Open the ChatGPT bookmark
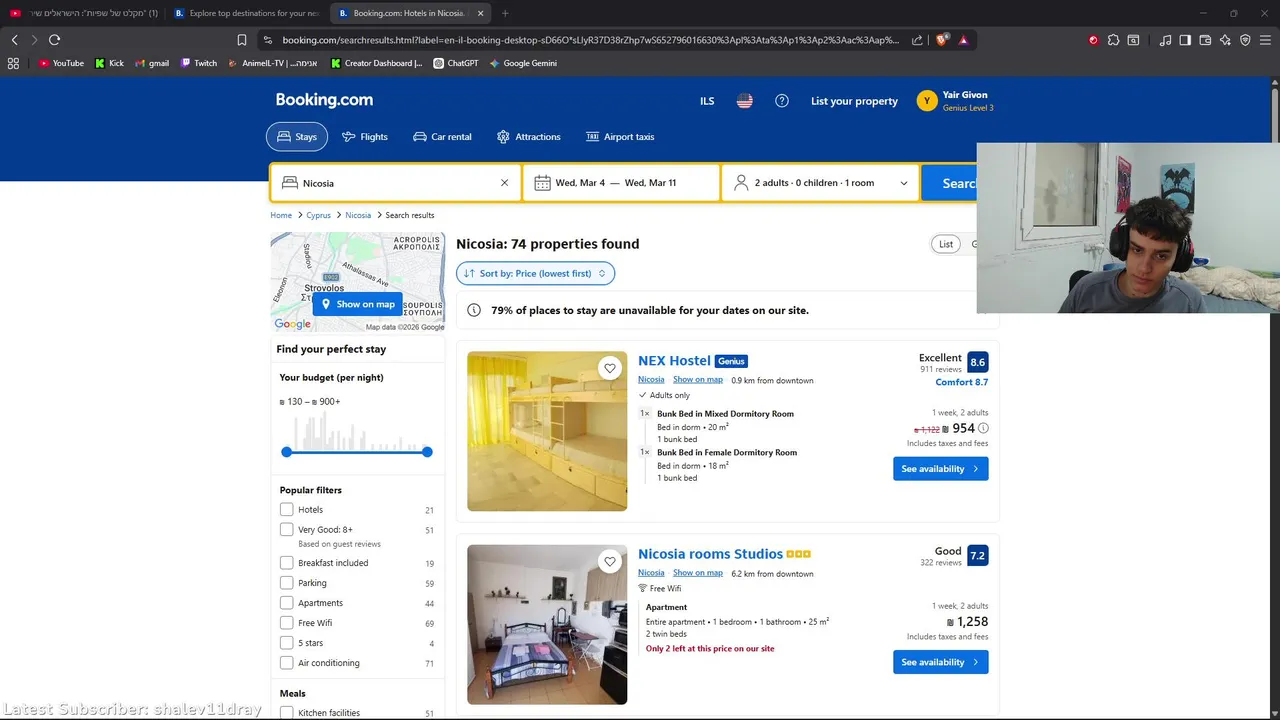 click(456, 63)
